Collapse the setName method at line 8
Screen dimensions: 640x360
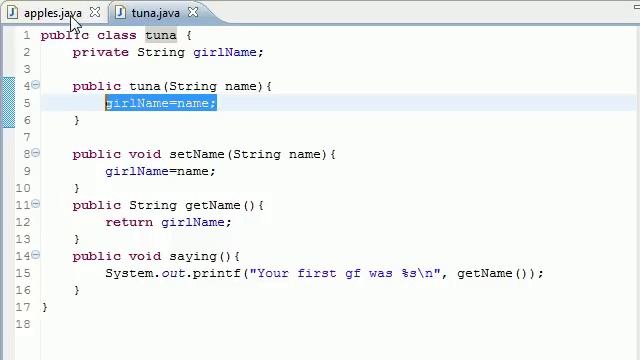coord(36,153)
